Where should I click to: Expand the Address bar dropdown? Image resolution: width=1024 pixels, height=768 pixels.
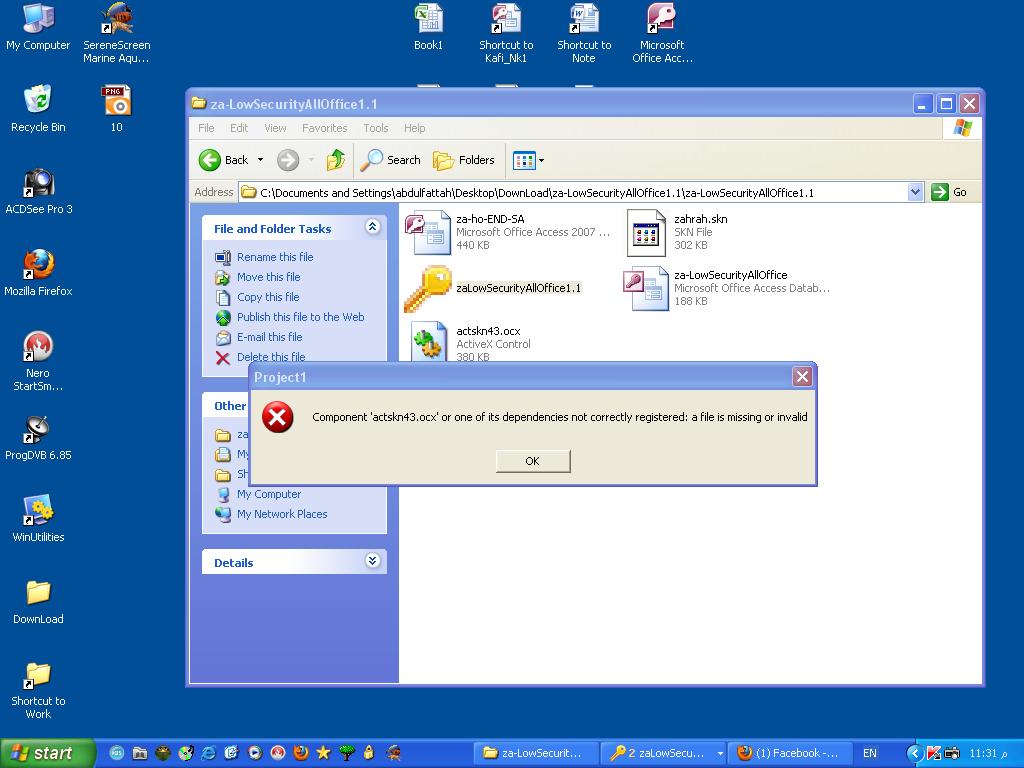pos(915,192)
